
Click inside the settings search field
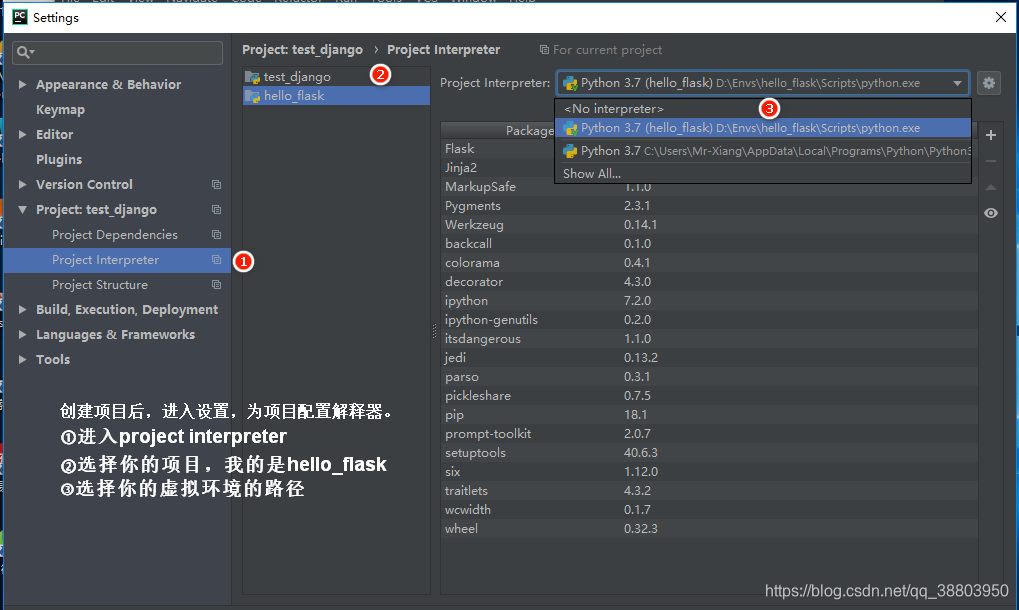[x=117, y=52]
